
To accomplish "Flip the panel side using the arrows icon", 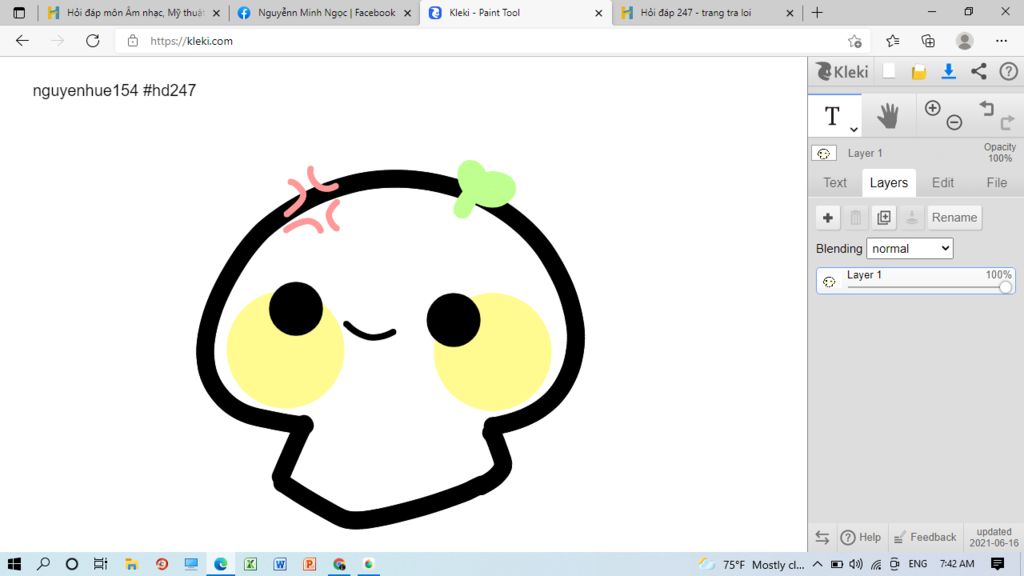I will coord(822,537).
